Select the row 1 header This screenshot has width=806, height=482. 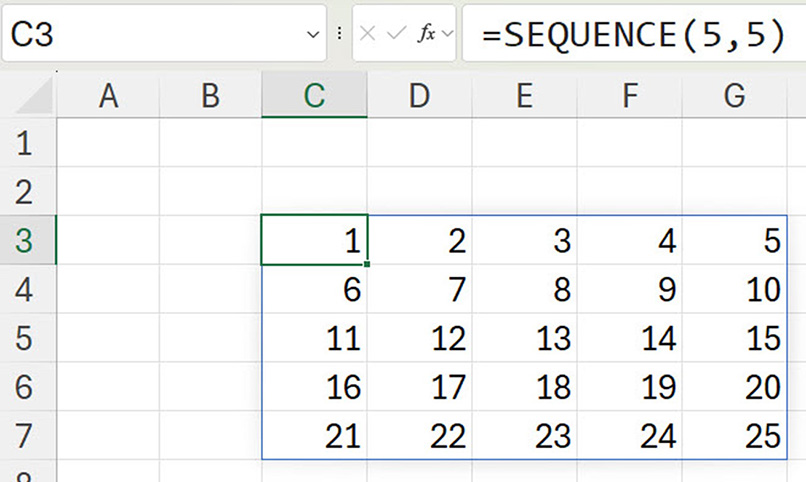click(26, 143)
